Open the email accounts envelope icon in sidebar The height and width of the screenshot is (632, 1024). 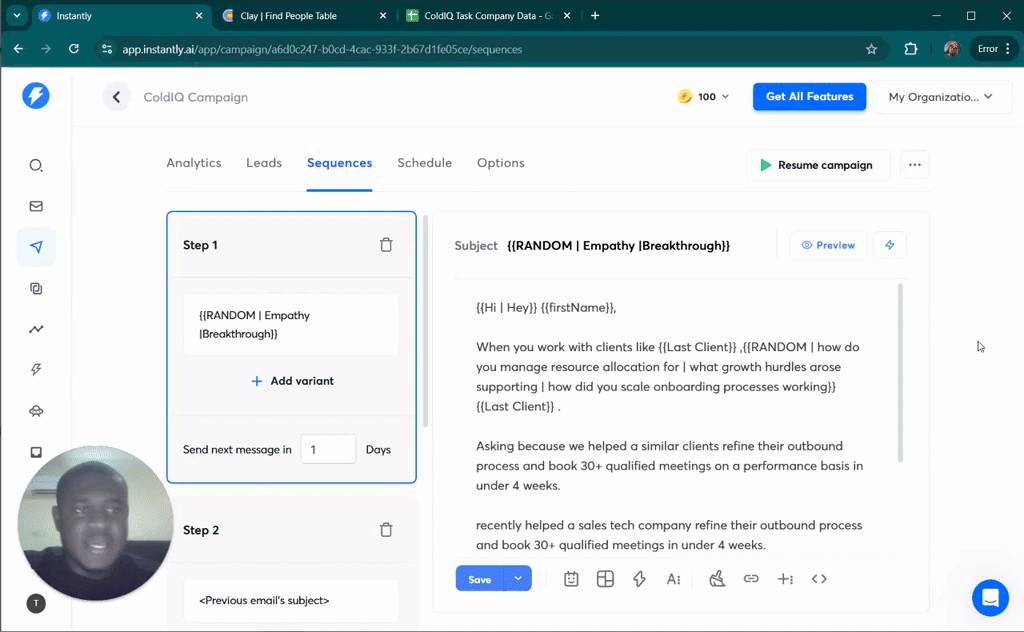tap(36, 207)
